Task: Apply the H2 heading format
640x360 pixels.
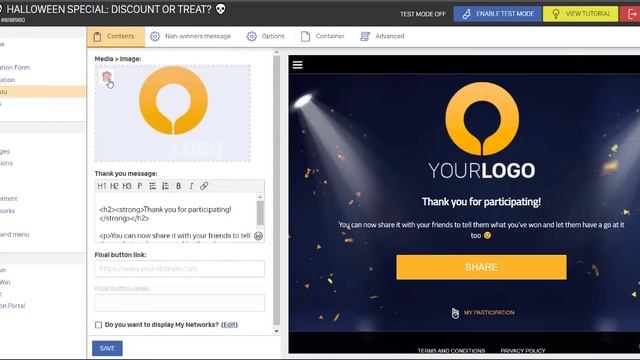Action: [114, 186]
